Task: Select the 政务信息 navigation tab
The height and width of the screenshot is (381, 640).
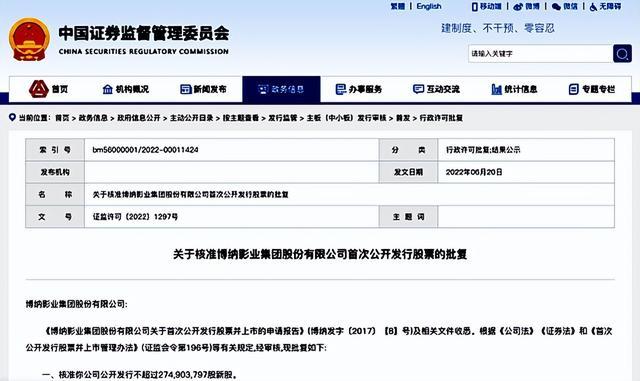Action: click(281, 89)
